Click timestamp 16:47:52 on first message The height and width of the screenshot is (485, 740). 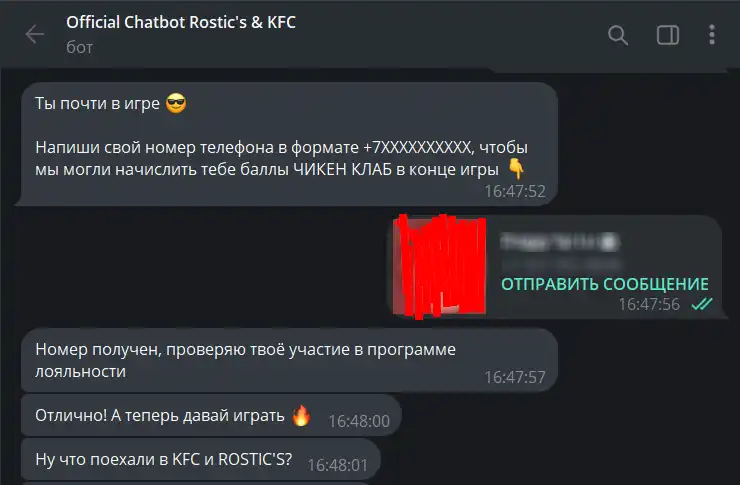515,191
